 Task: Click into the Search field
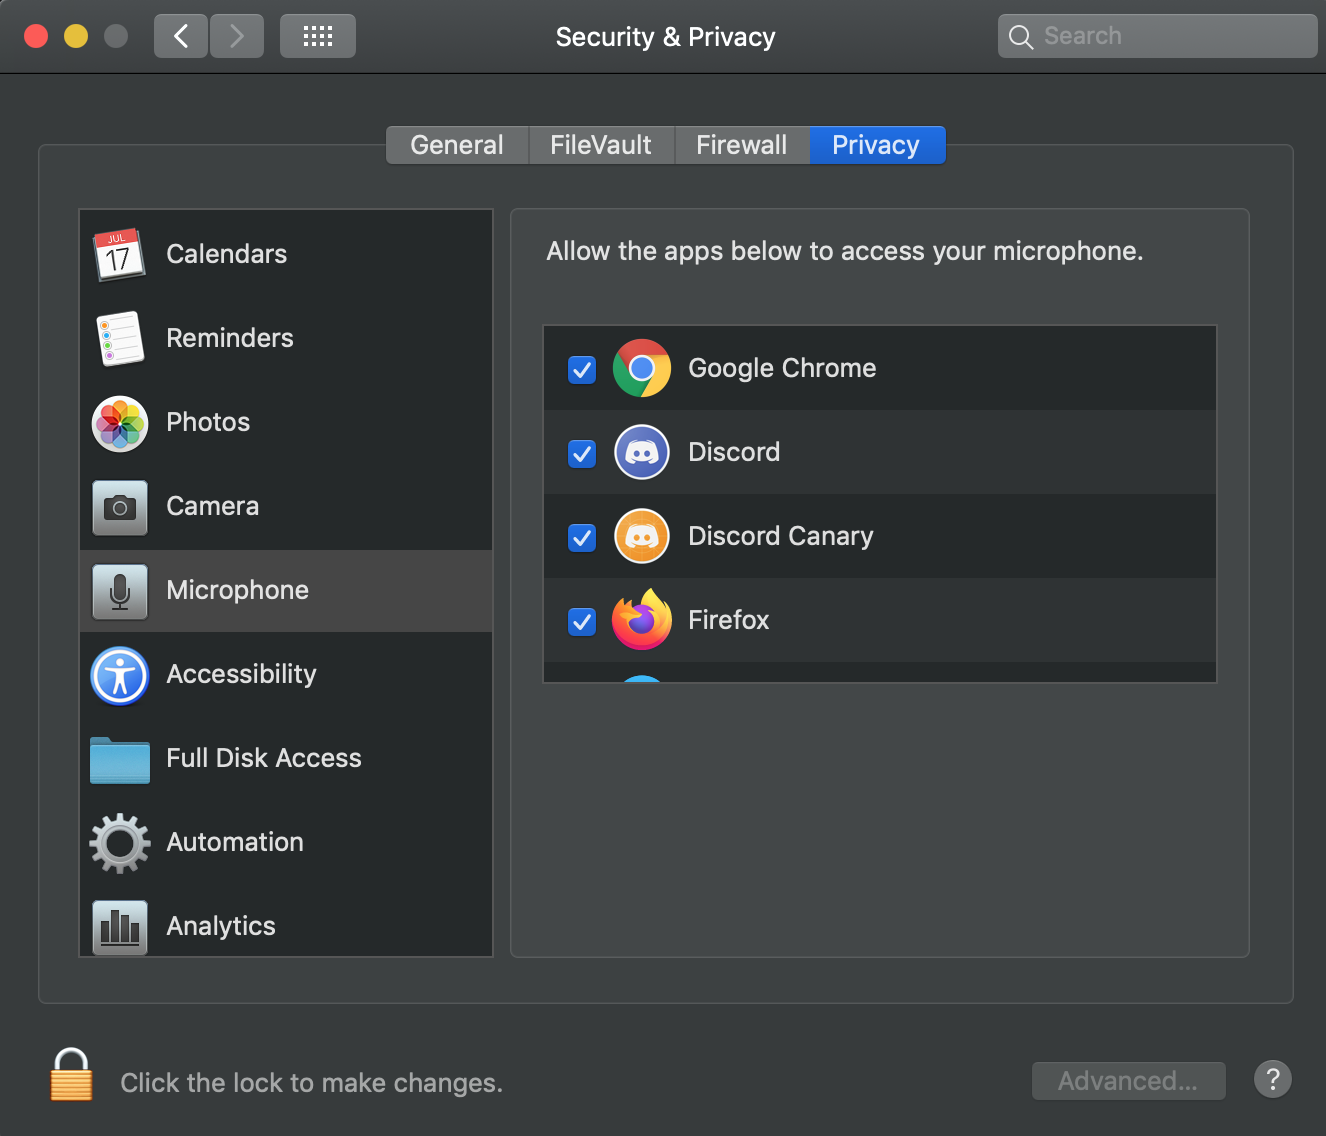(x=1158, y=36)
